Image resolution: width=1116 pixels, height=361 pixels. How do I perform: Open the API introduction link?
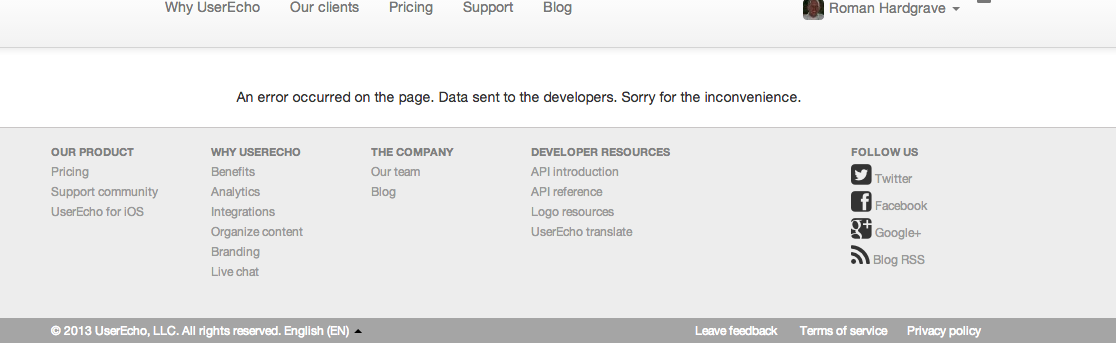coord(574,172)
